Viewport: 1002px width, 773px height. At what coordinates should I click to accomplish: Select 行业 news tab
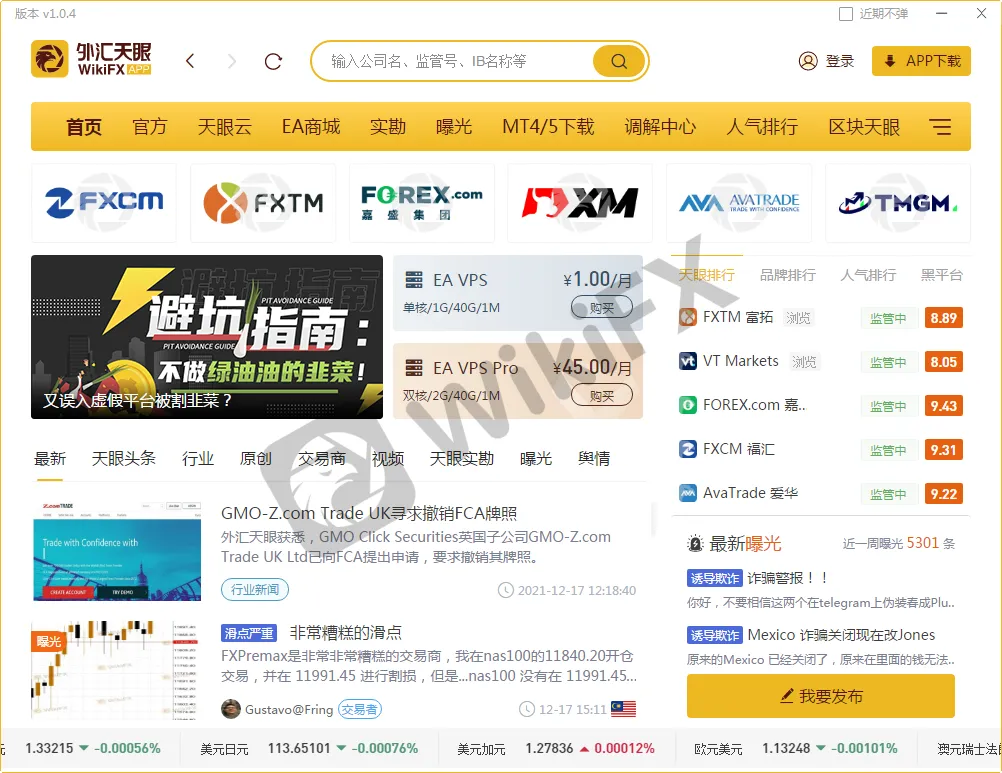pos(197,458)
